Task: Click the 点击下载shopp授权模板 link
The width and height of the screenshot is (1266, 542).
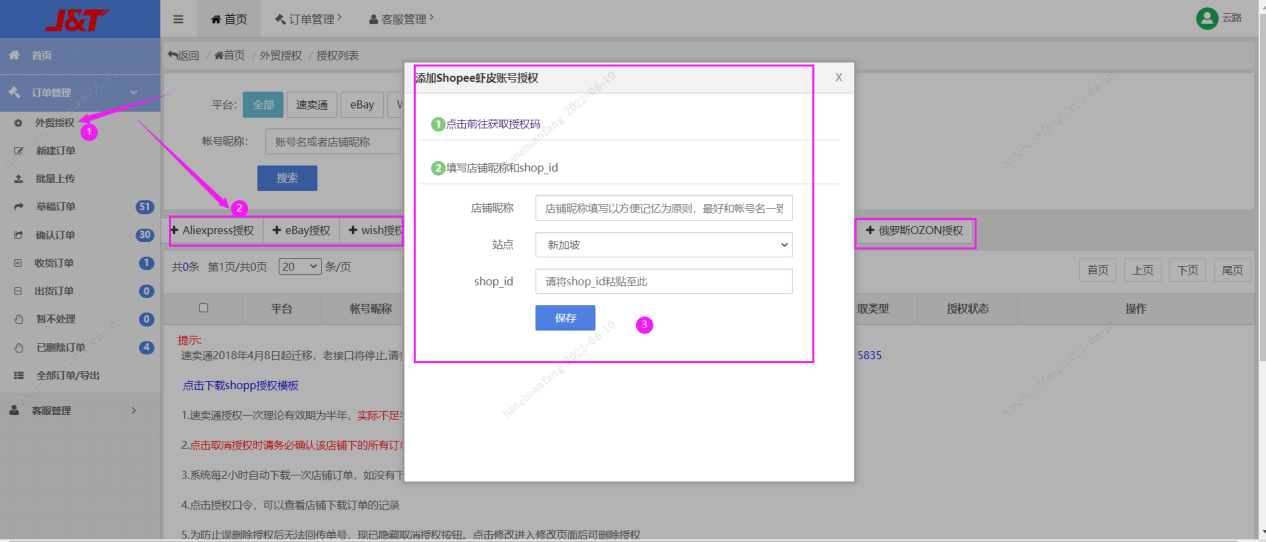Action: pos(240,385)
